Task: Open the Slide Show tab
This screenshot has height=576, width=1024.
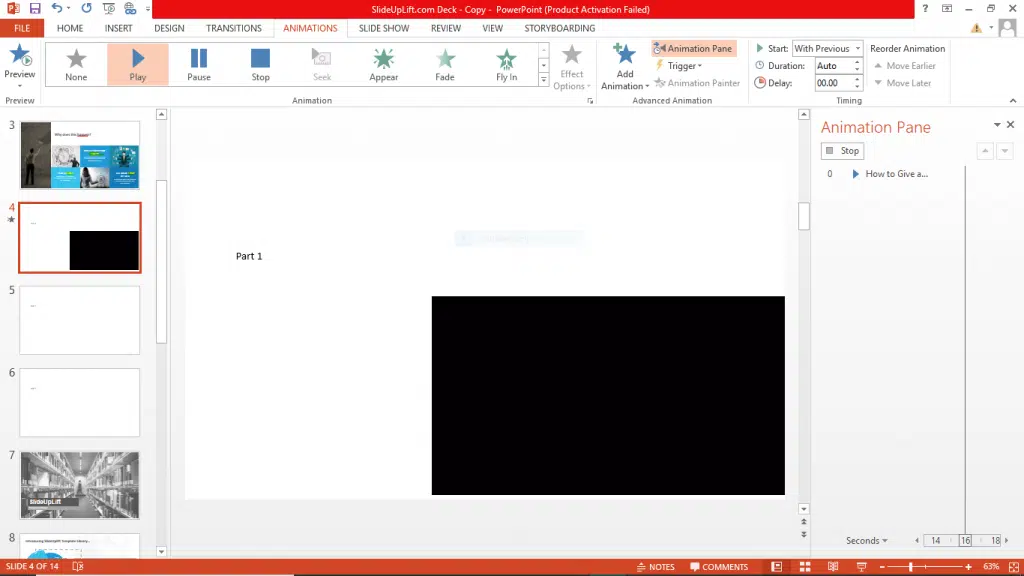Action: tap(384, 28)
